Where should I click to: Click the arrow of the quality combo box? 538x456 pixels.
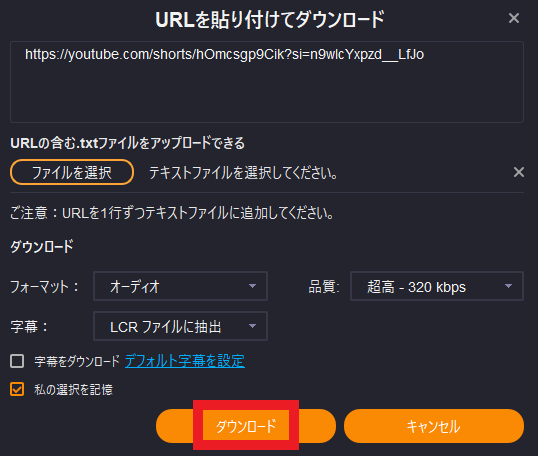[x=508, y=286]
